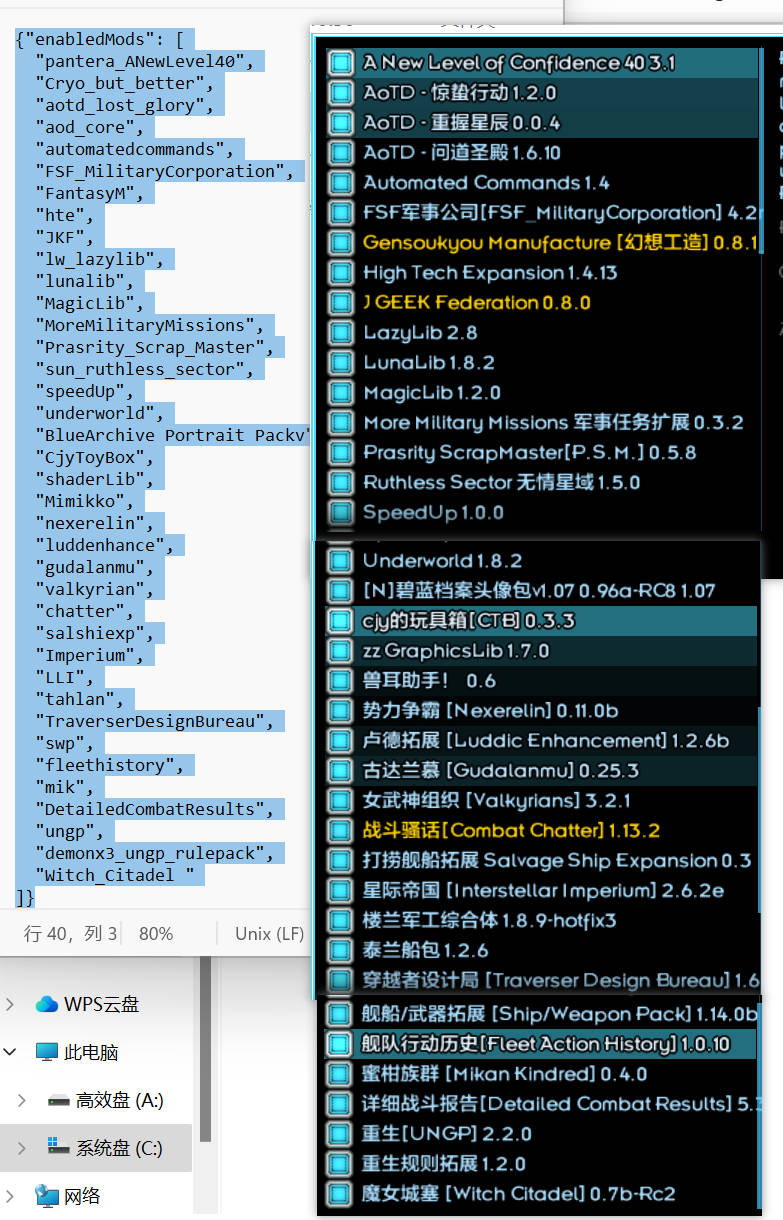This screenshot has width=783, height=1220.
Task: Toggle the MagicLib 1.2.0 mod checkbox
Action: (x=341, y=393)
